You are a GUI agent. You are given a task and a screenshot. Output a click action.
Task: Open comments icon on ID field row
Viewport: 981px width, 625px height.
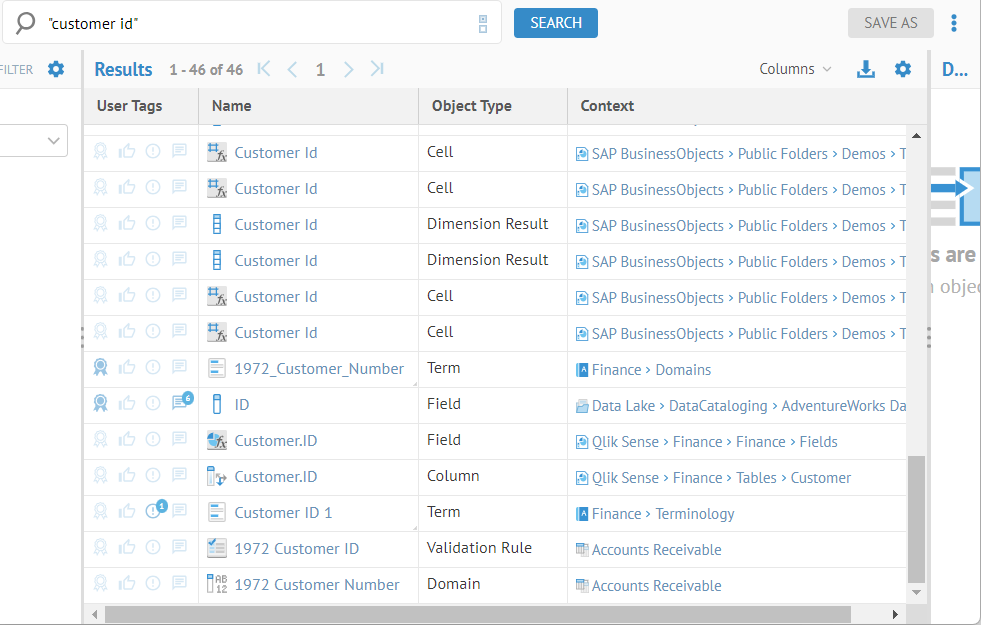pos(181,403)
